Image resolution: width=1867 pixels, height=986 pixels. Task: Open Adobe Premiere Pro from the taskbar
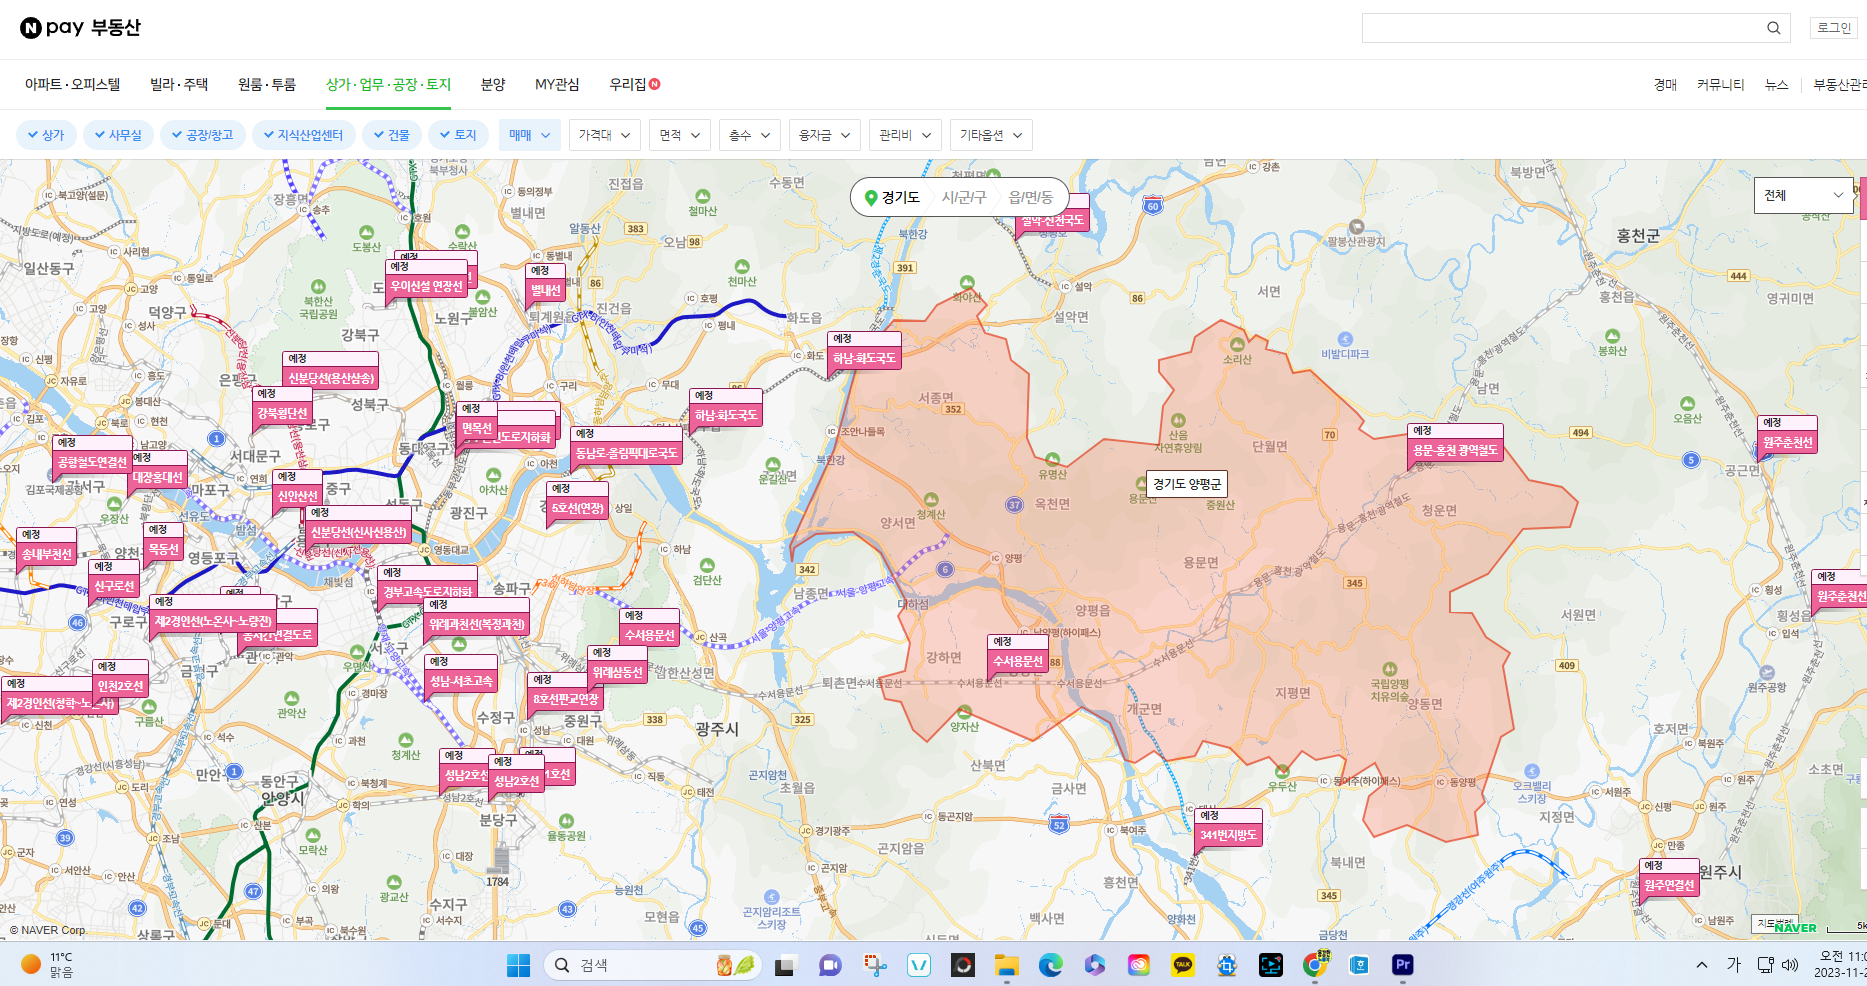click(1402, 965)
